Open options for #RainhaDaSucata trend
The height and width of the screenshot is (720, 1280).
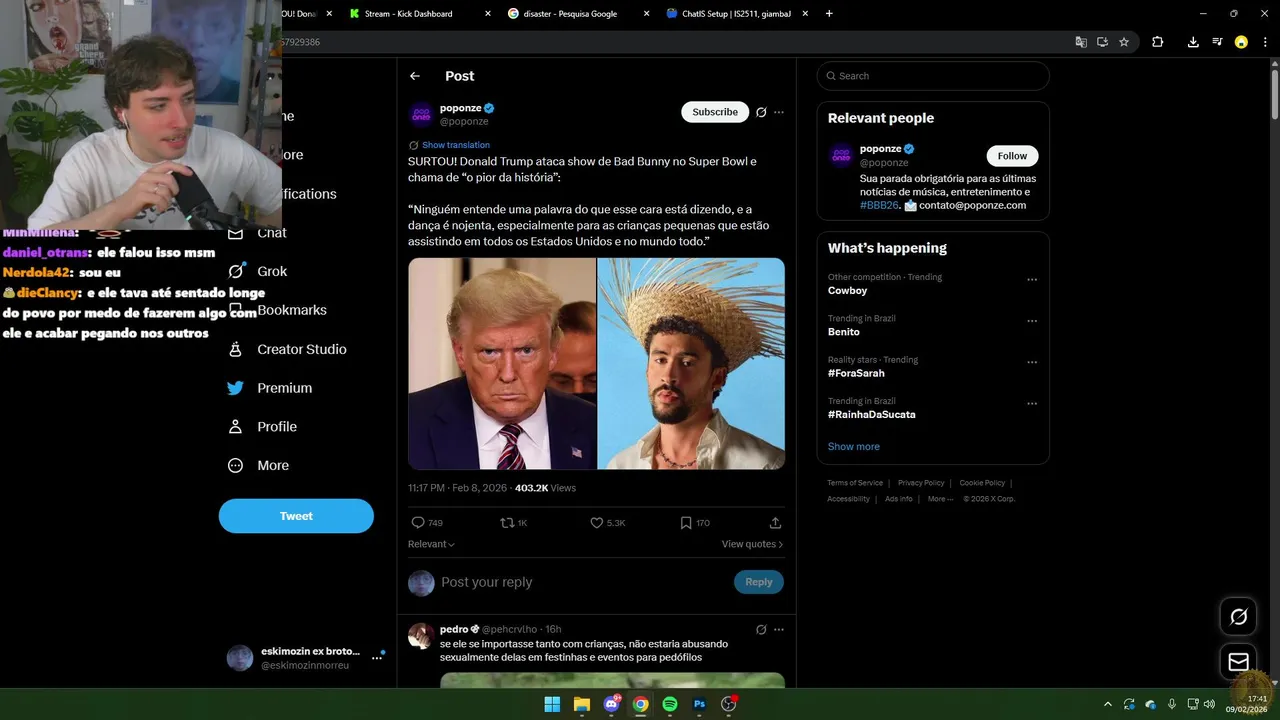[x=1032, y=403]
